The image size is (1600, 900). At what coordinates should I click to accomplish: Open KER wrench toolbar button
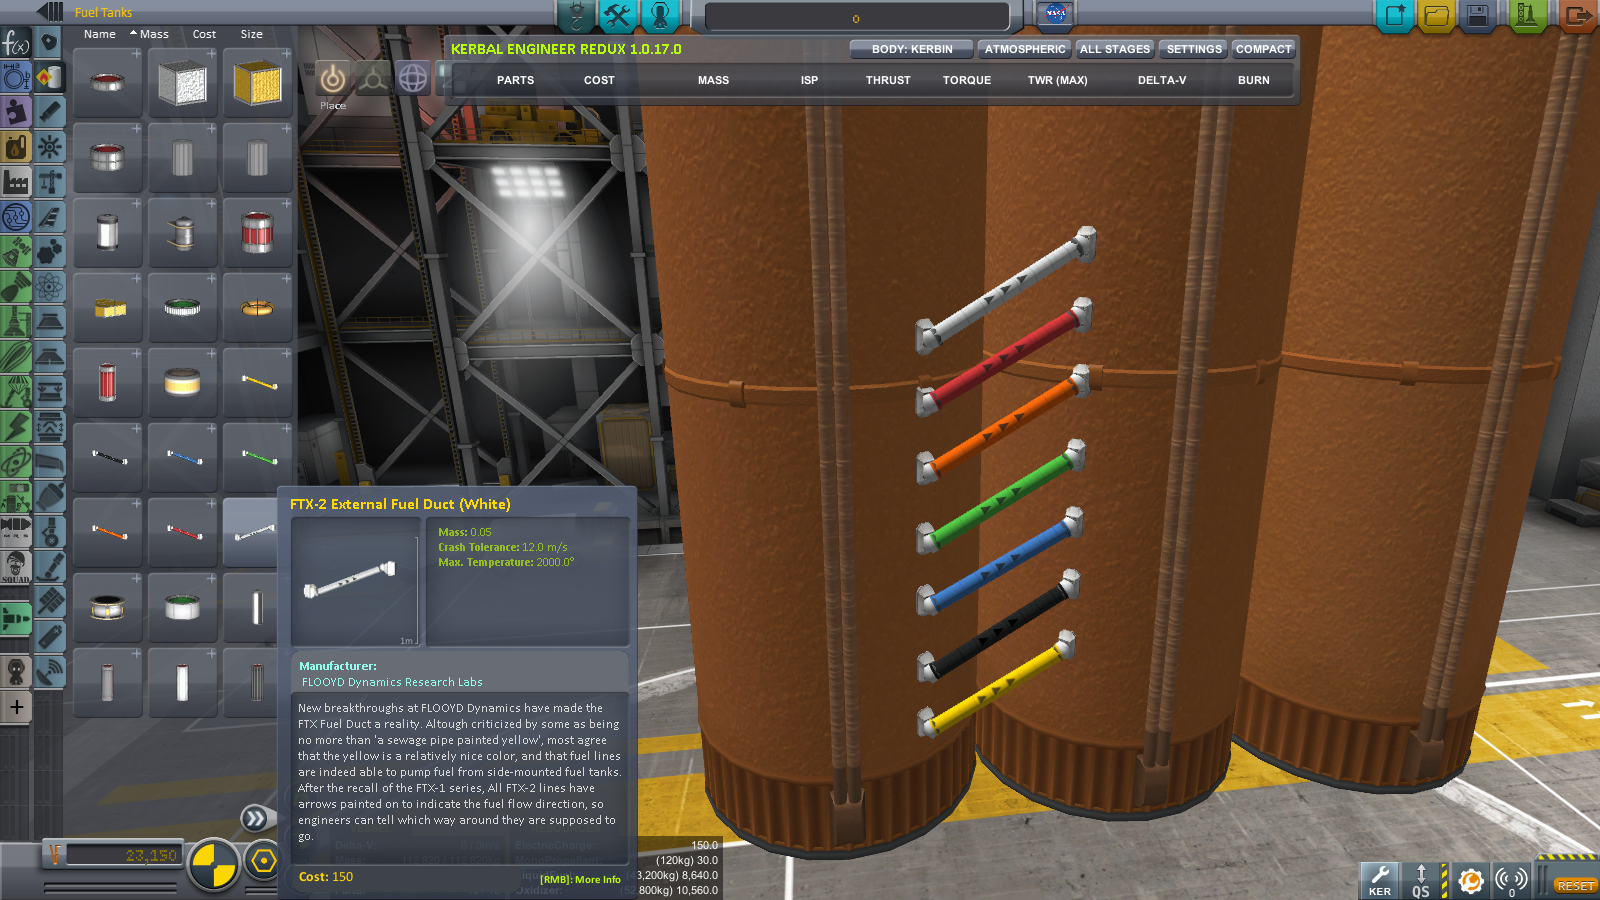tap(1379, 881)
